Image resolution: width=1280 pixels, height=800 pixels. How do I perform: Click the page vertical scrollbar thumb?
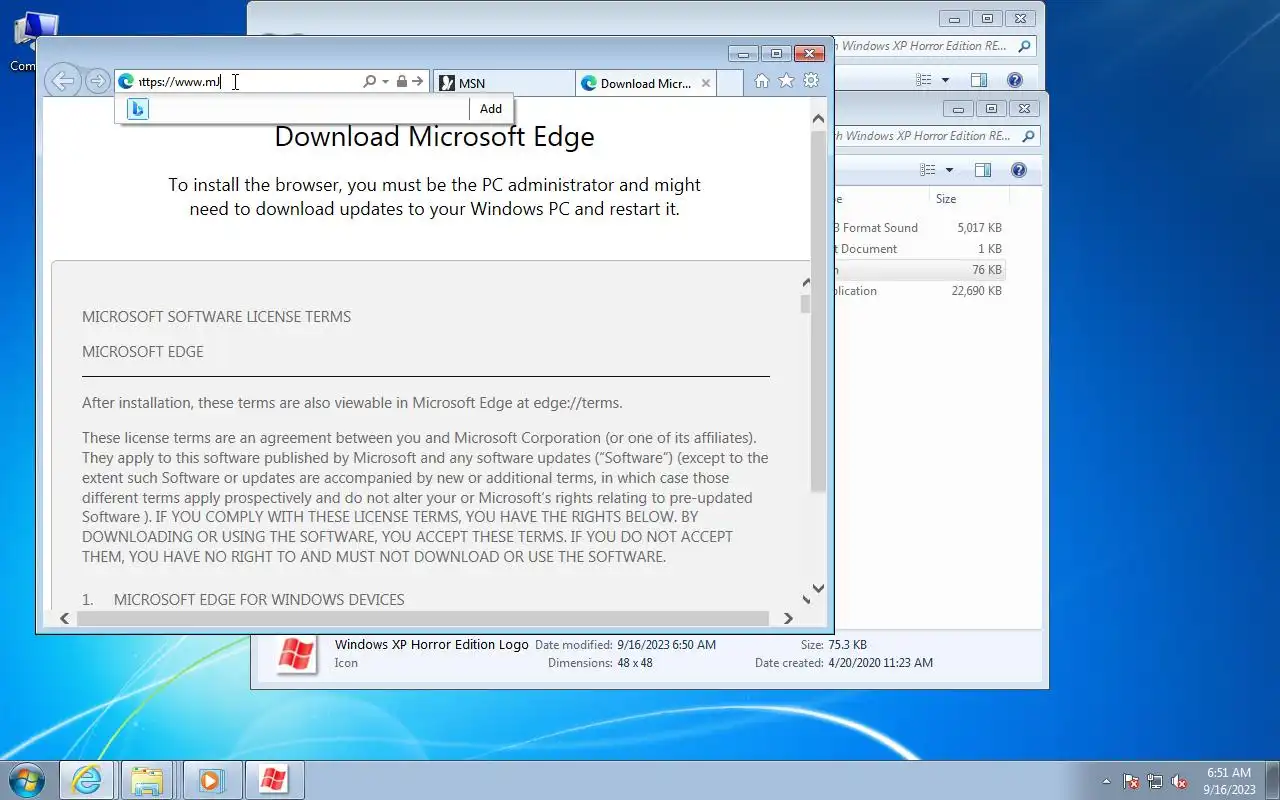click(x=818, y=310)
